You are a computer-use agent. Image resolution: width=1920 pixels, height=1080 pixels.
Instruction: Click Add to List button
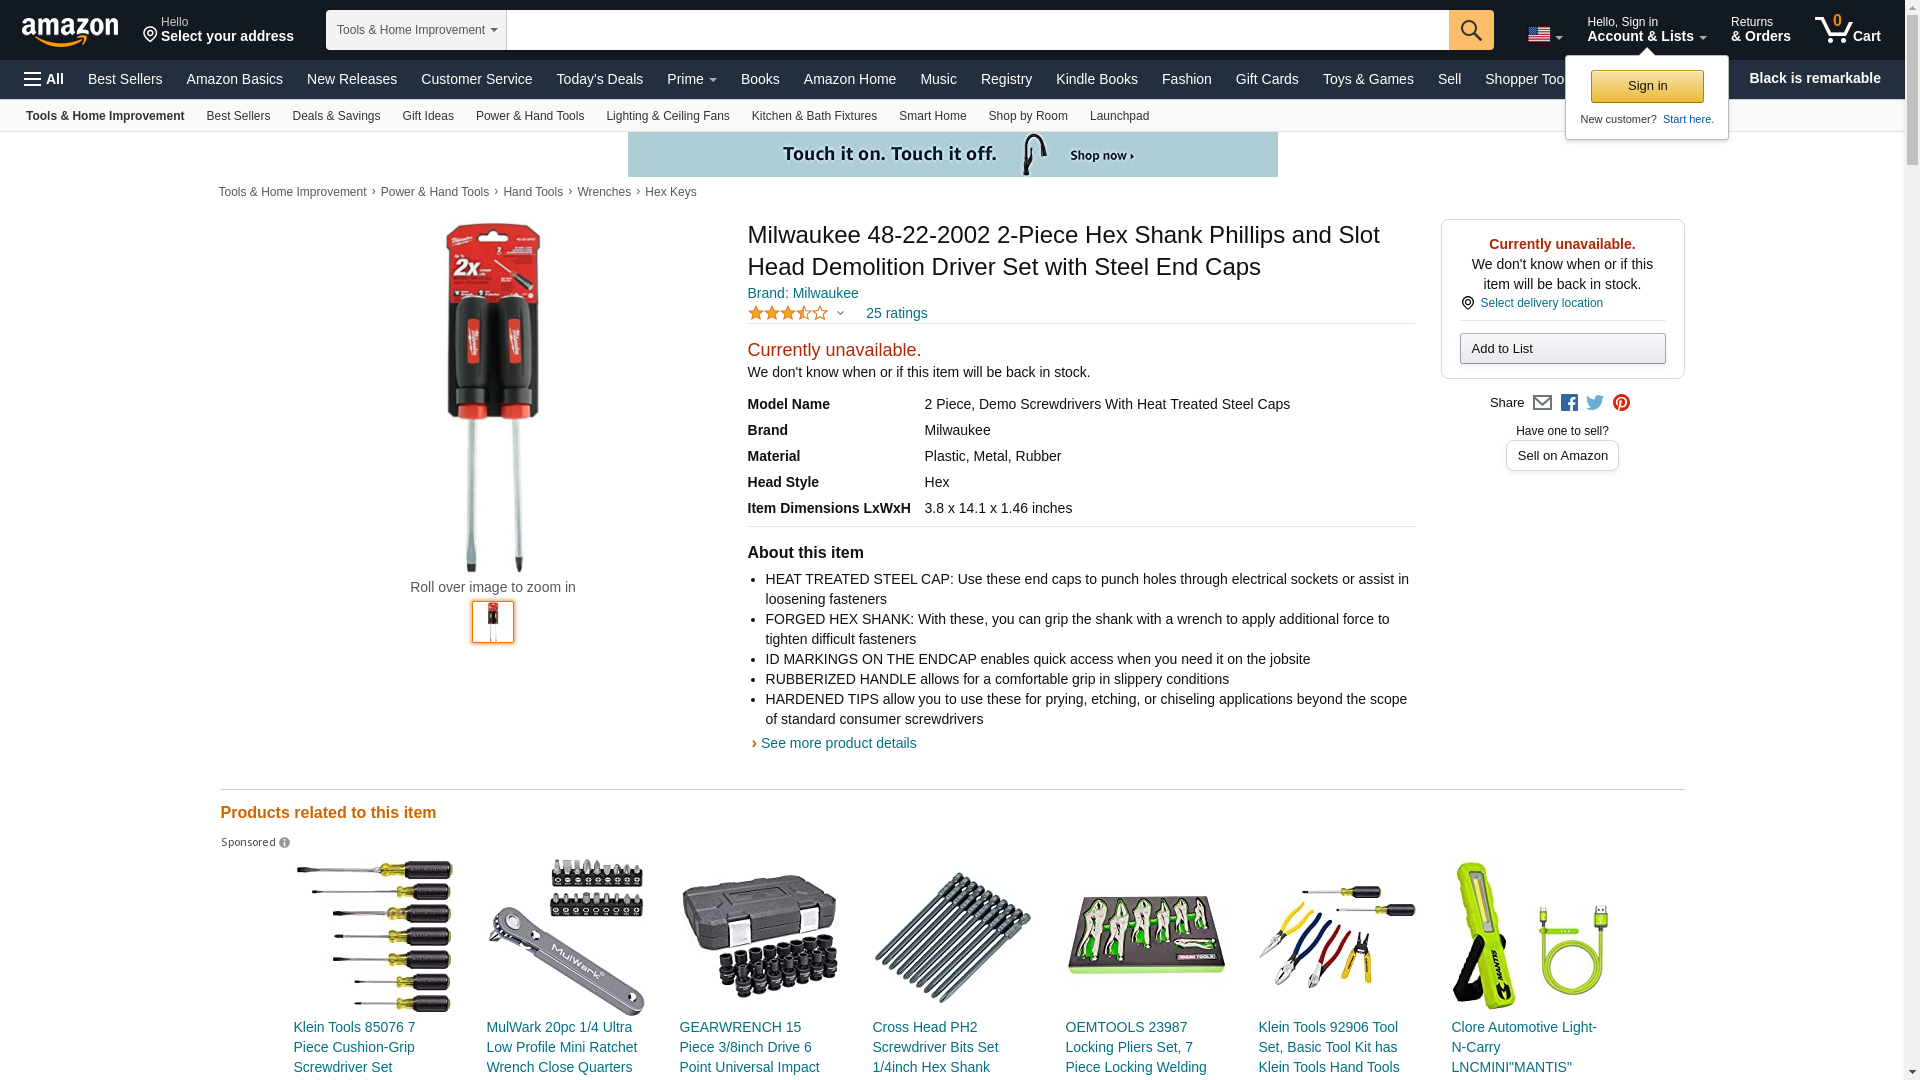[1562, 348]
